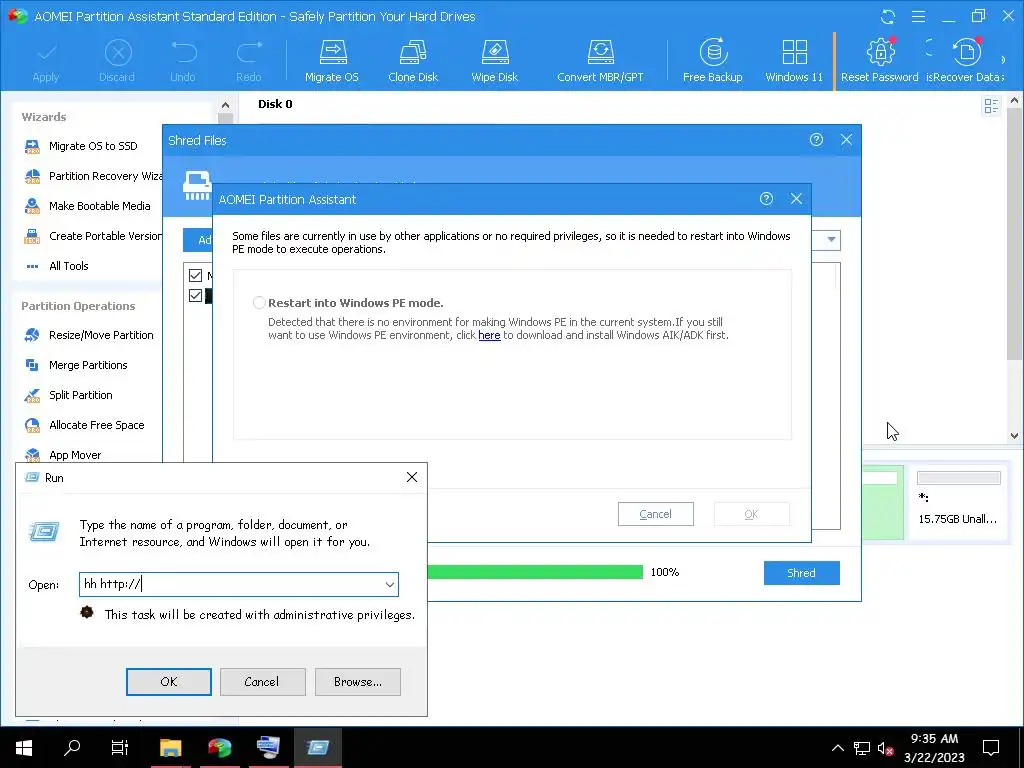The width and height of the screenshot is (1024, 768).
Task: Click the 100% shred progress bar
Action: point(535,572)
